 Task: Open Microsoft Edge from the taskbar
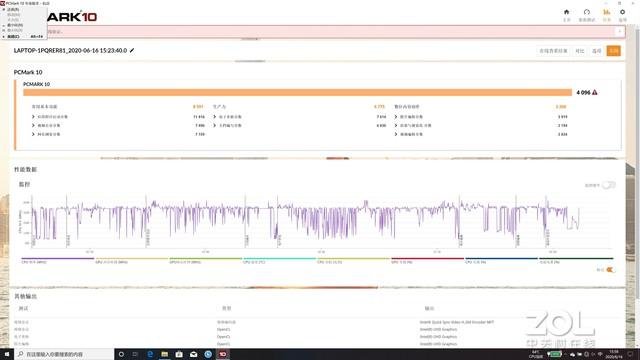pos(150,354)
